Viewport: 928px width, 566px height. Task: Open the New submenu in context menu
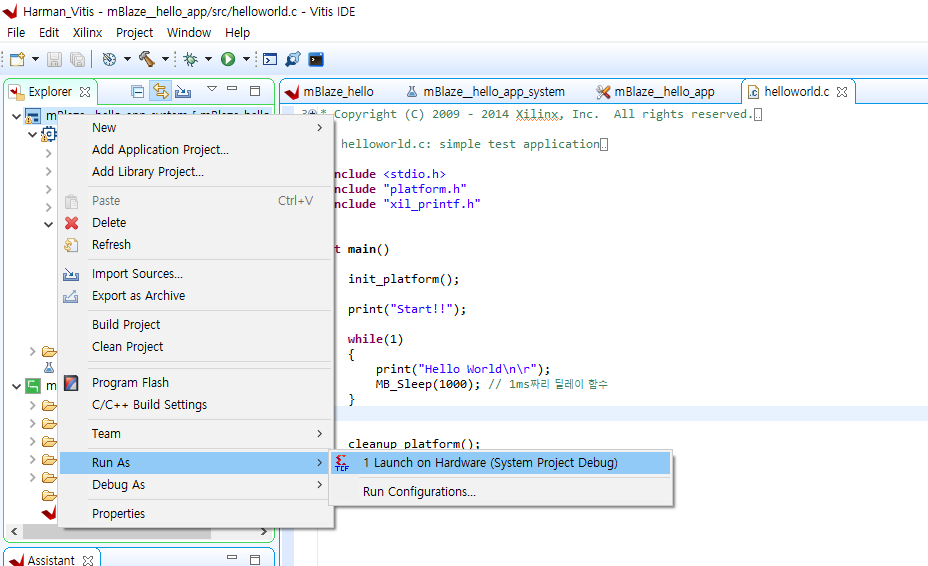pos(195,128)
